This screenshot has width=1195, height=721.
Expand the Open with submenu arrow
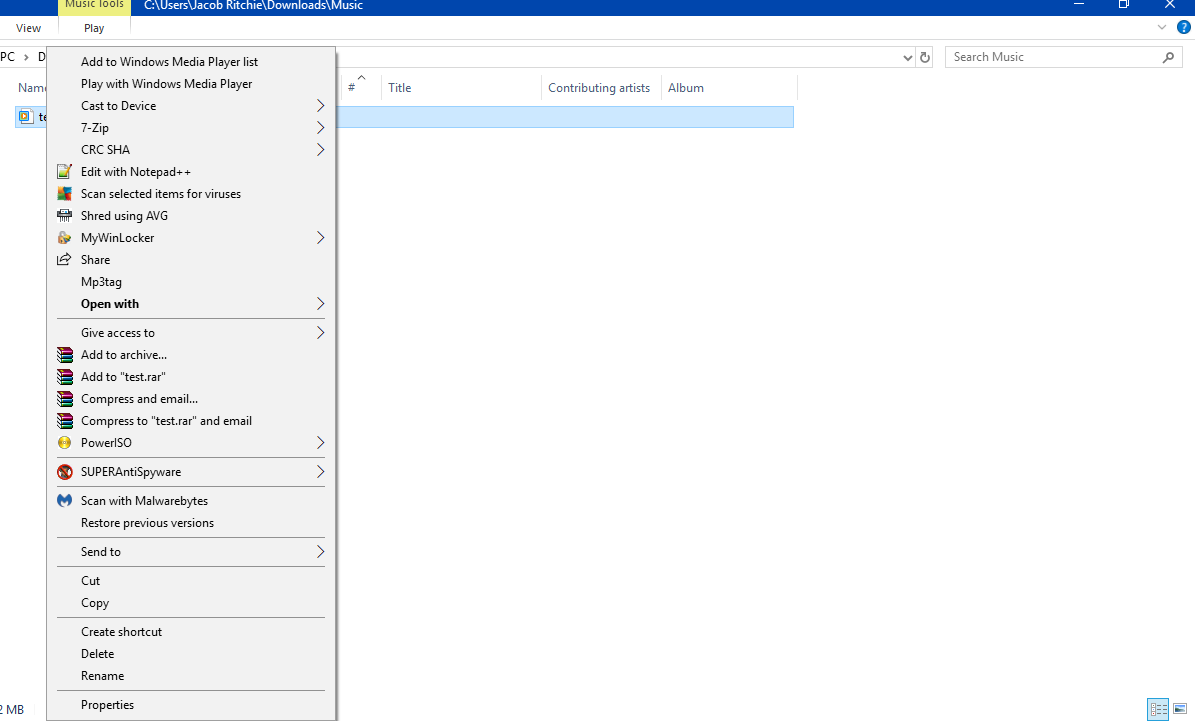tap(321, 304)
